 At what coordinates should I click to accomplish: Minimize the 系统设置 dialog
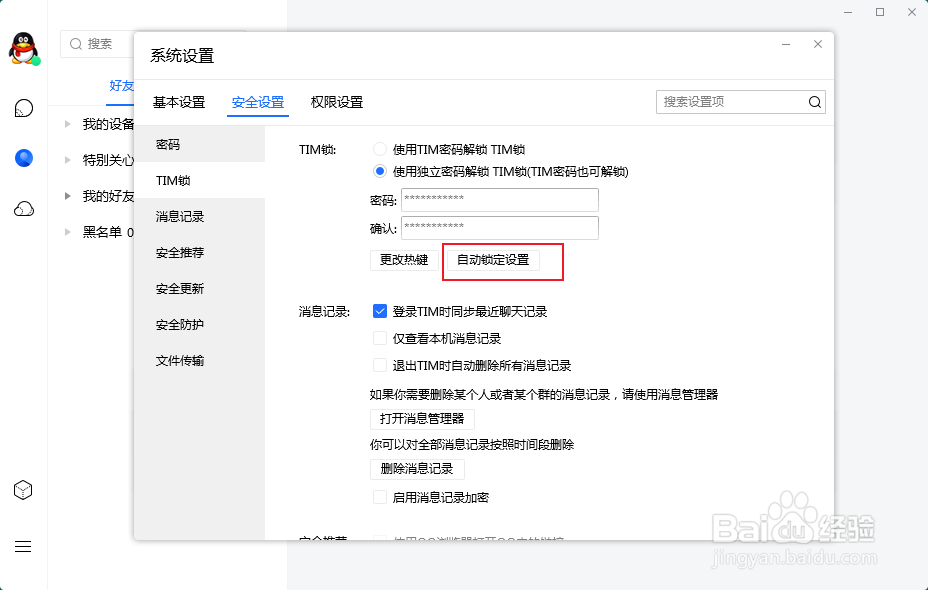click(786, 44)
